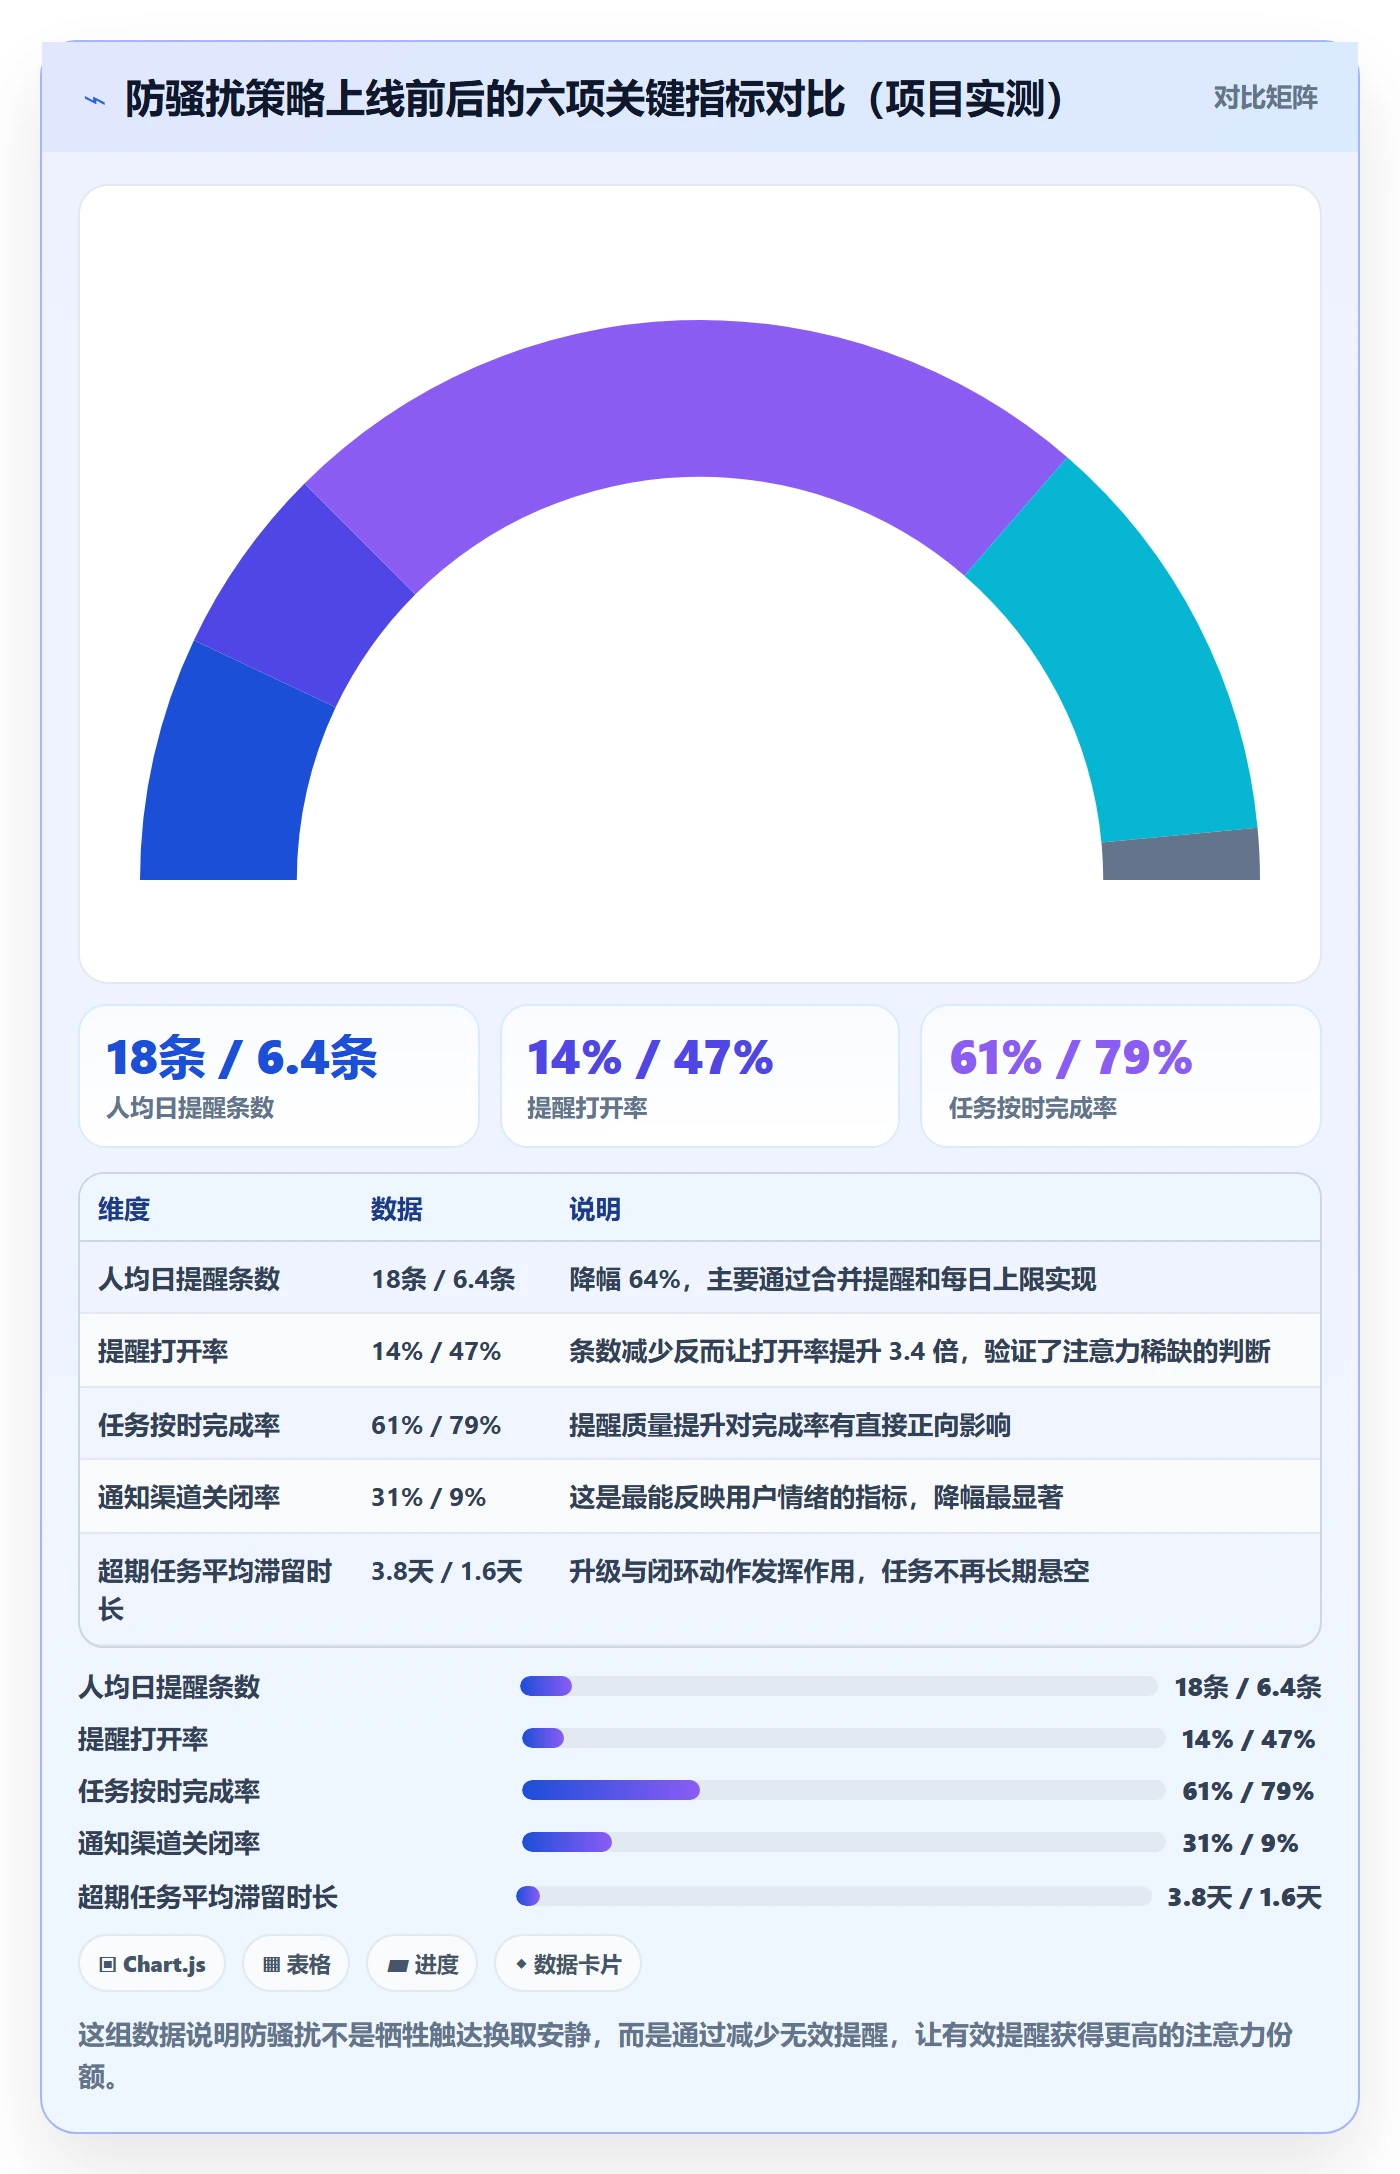The height and width of the screenshot is (2174, 1400).
Task: Click the 对比矩阵 label in header
Action: tap(1265, 98)
